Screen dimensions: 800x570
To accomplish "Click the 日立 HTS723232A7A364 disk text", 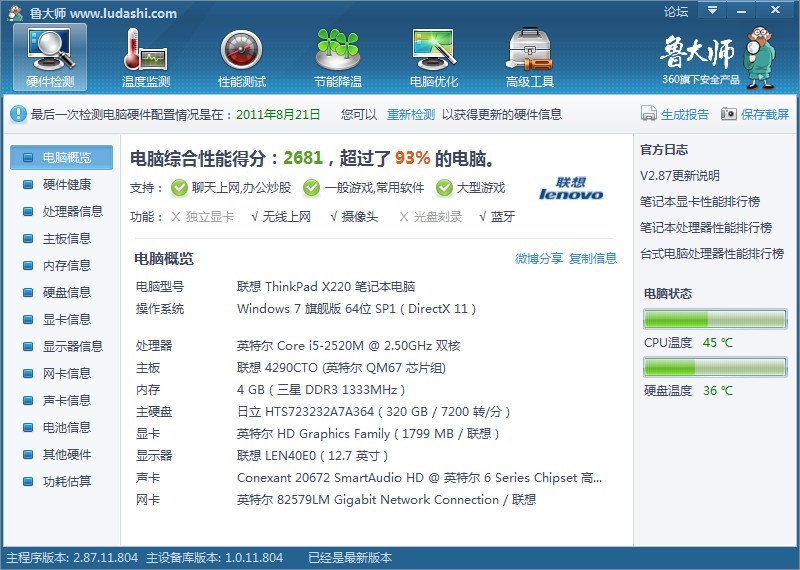I will [373, 412].
